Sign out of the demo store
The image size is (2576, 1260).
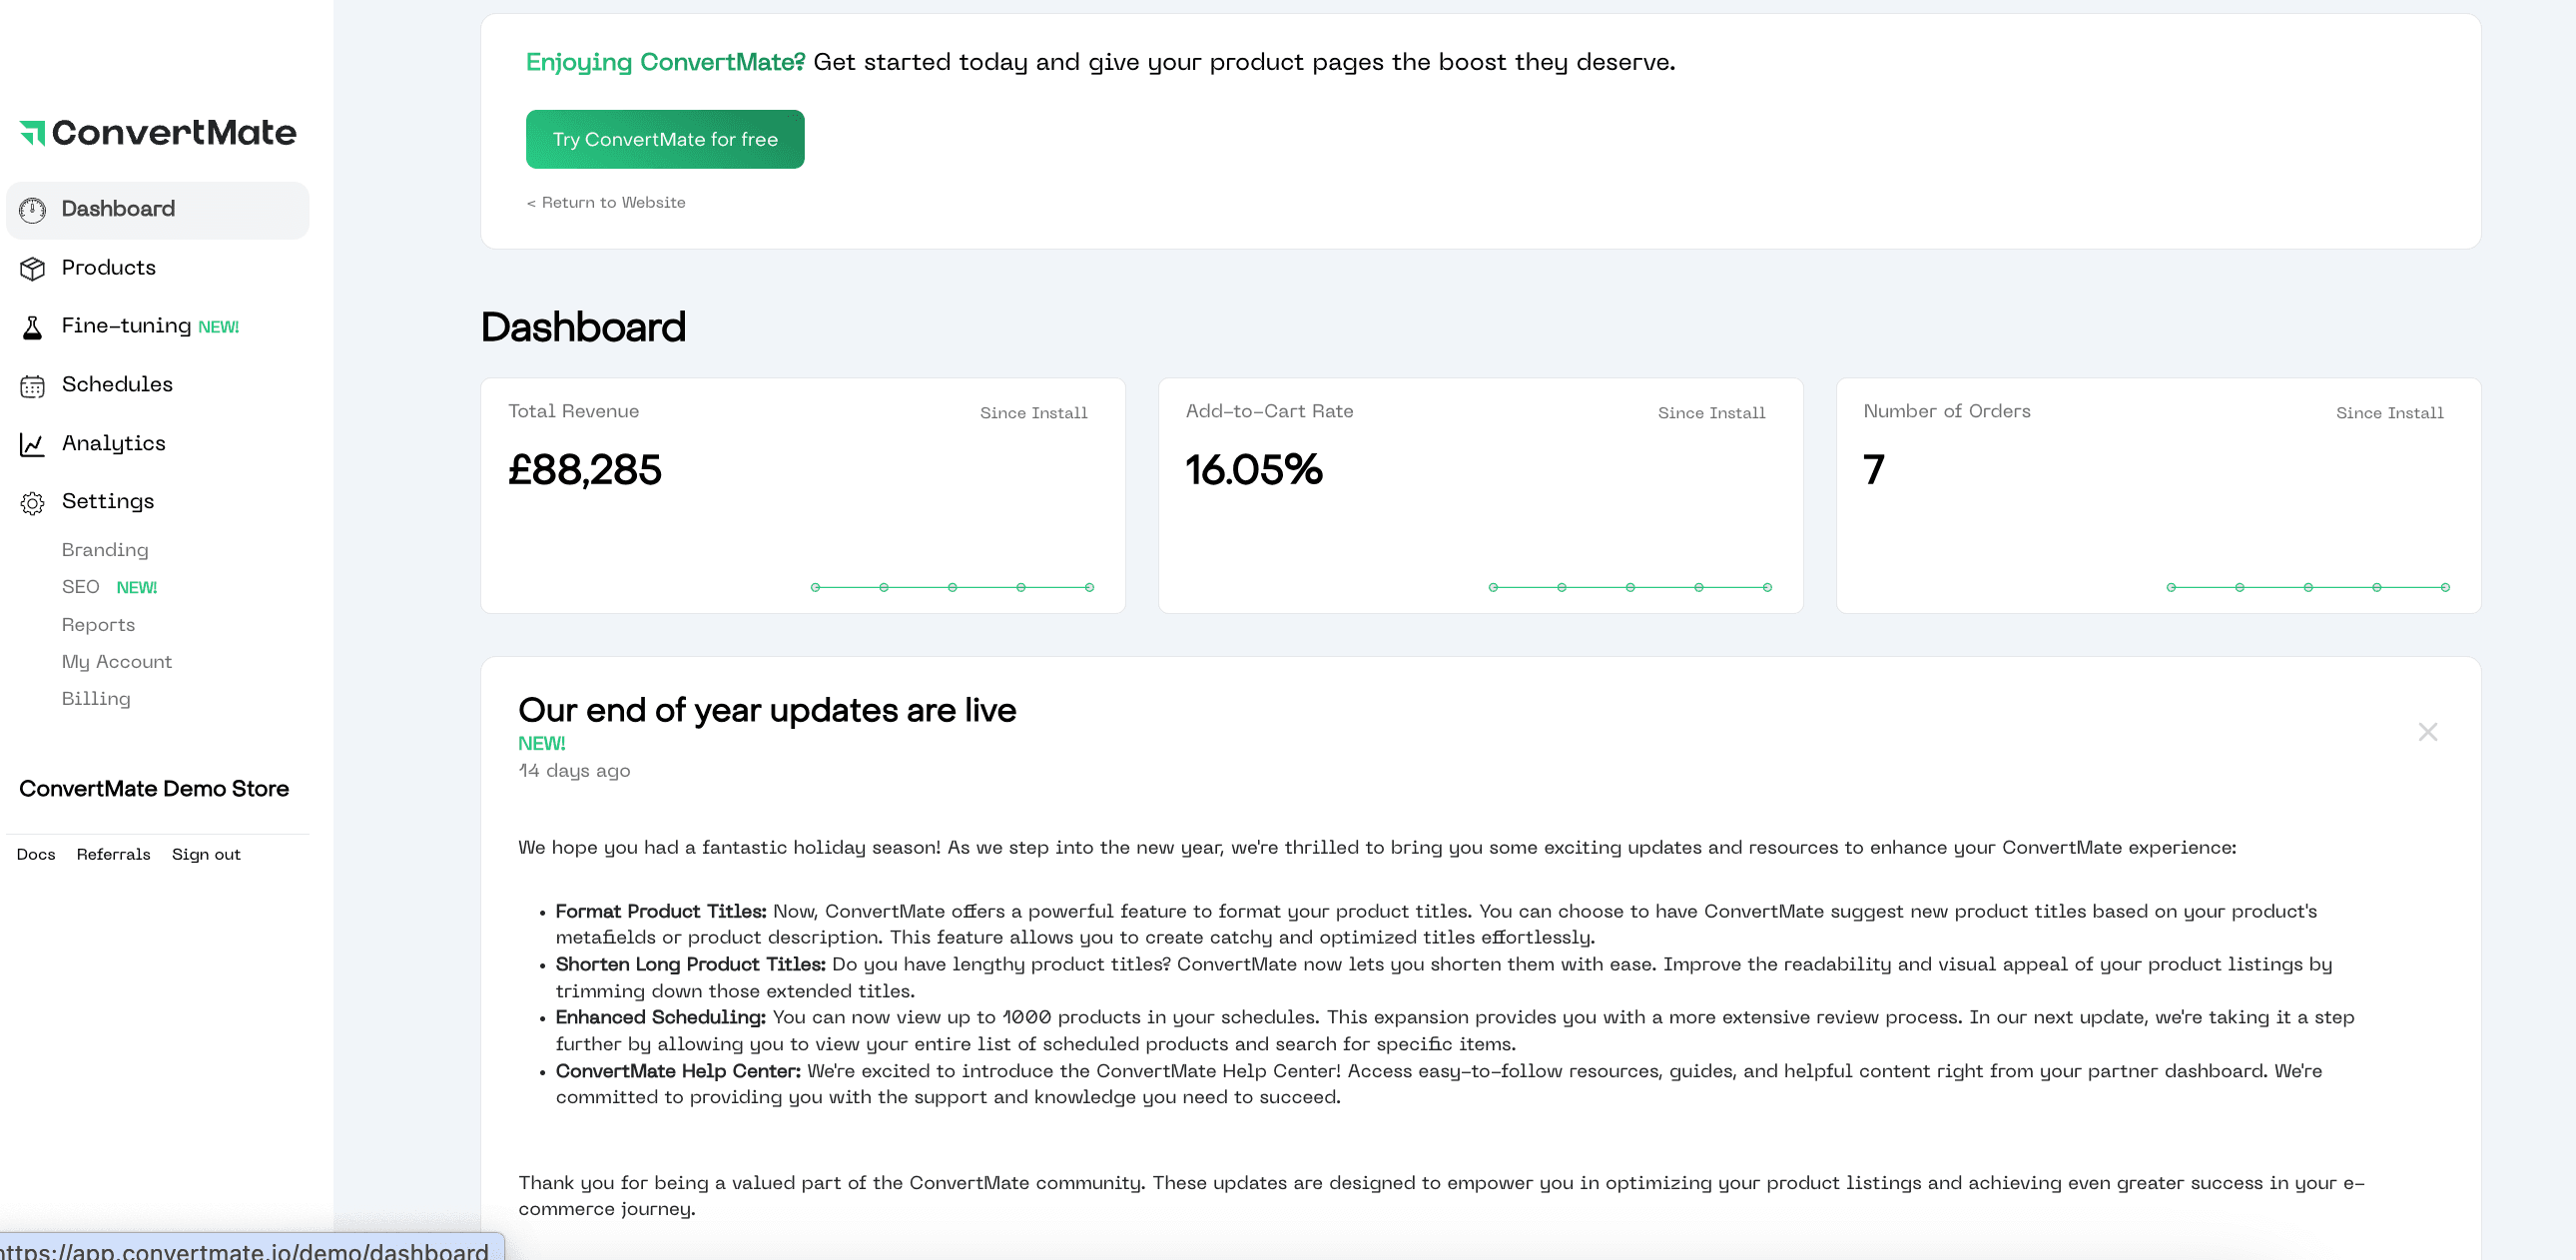(x=206, y=854)
